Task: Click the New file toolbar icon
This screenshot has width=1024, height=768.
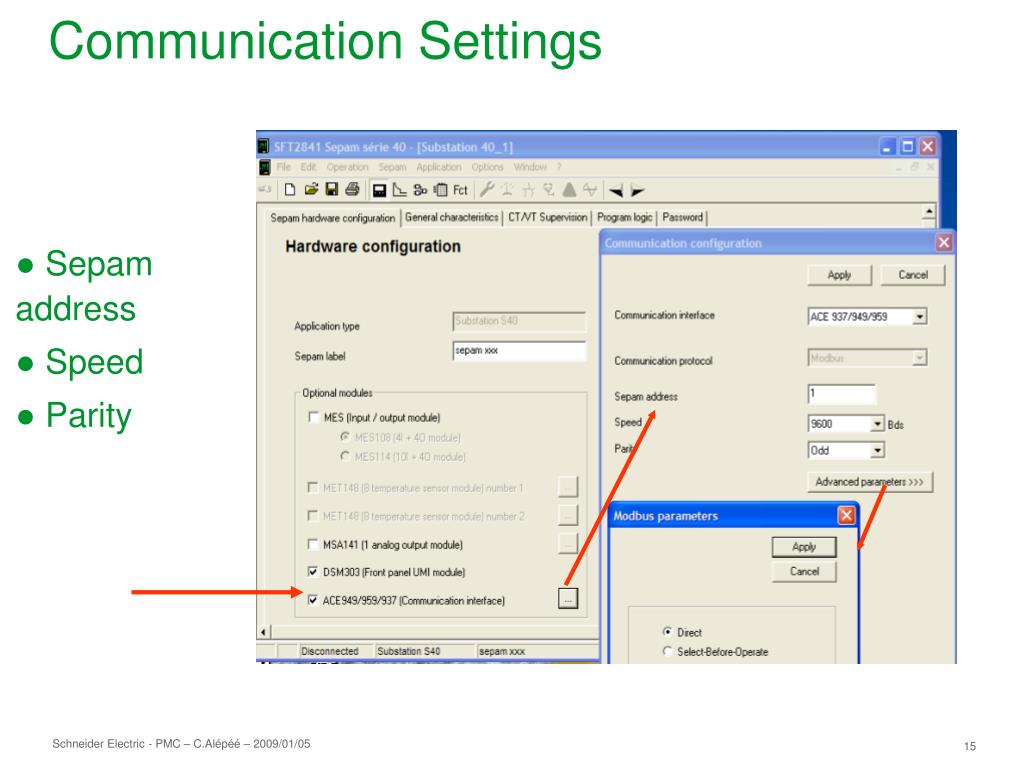Action: click(x=290, y=190)
